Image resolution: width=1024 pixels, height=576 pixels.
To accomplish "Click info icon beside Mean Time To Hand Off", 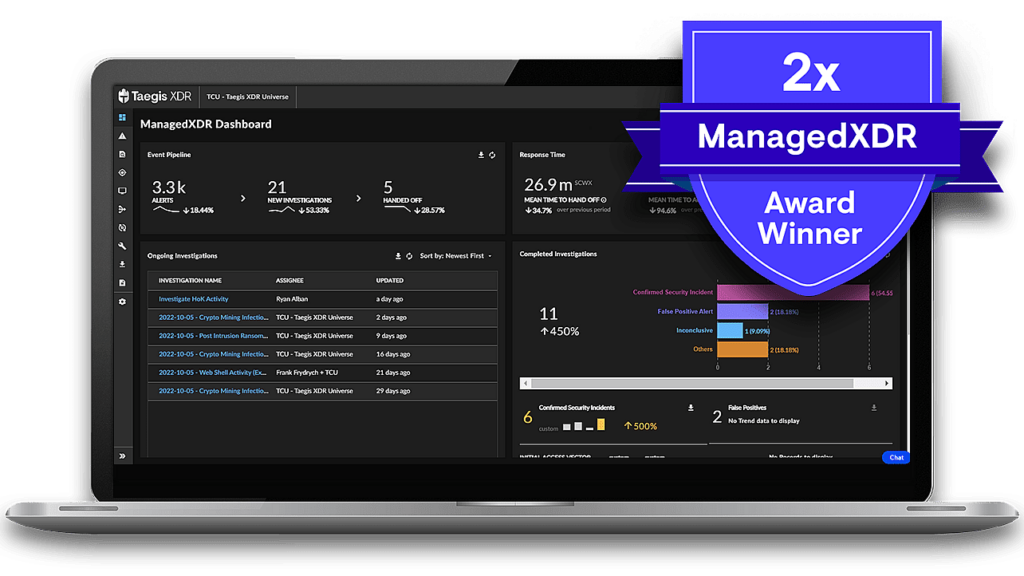I will tap(604, 200).
